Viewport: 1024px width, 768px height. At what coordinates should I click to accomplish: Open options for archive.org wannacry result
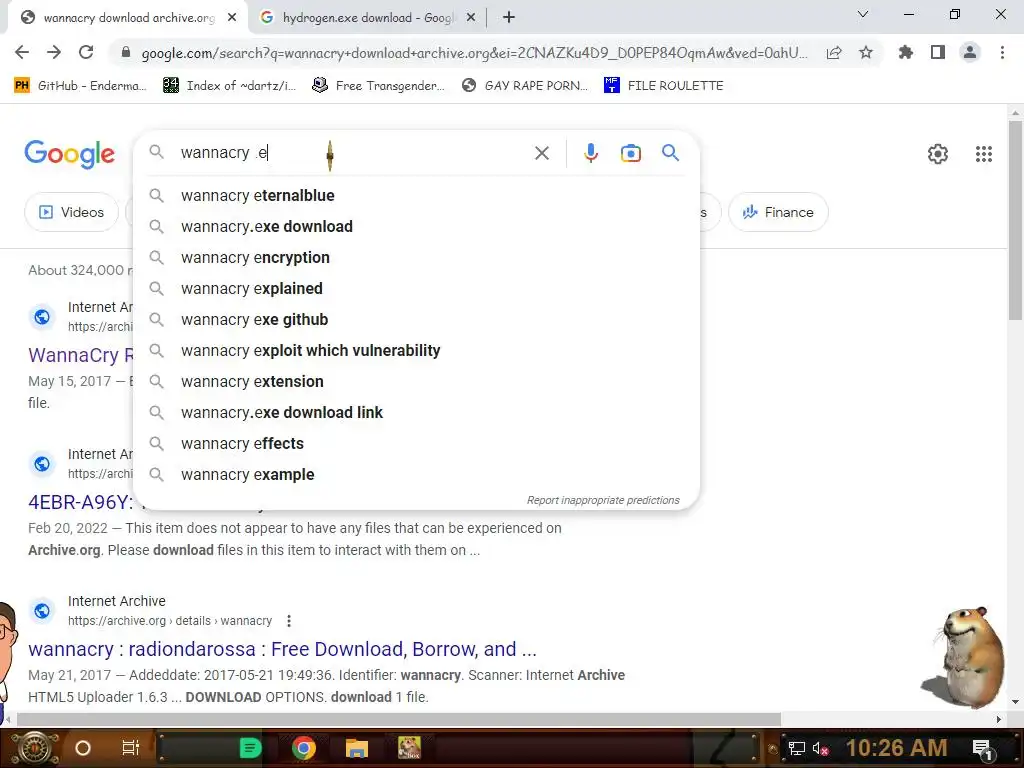tap(289, 621)
